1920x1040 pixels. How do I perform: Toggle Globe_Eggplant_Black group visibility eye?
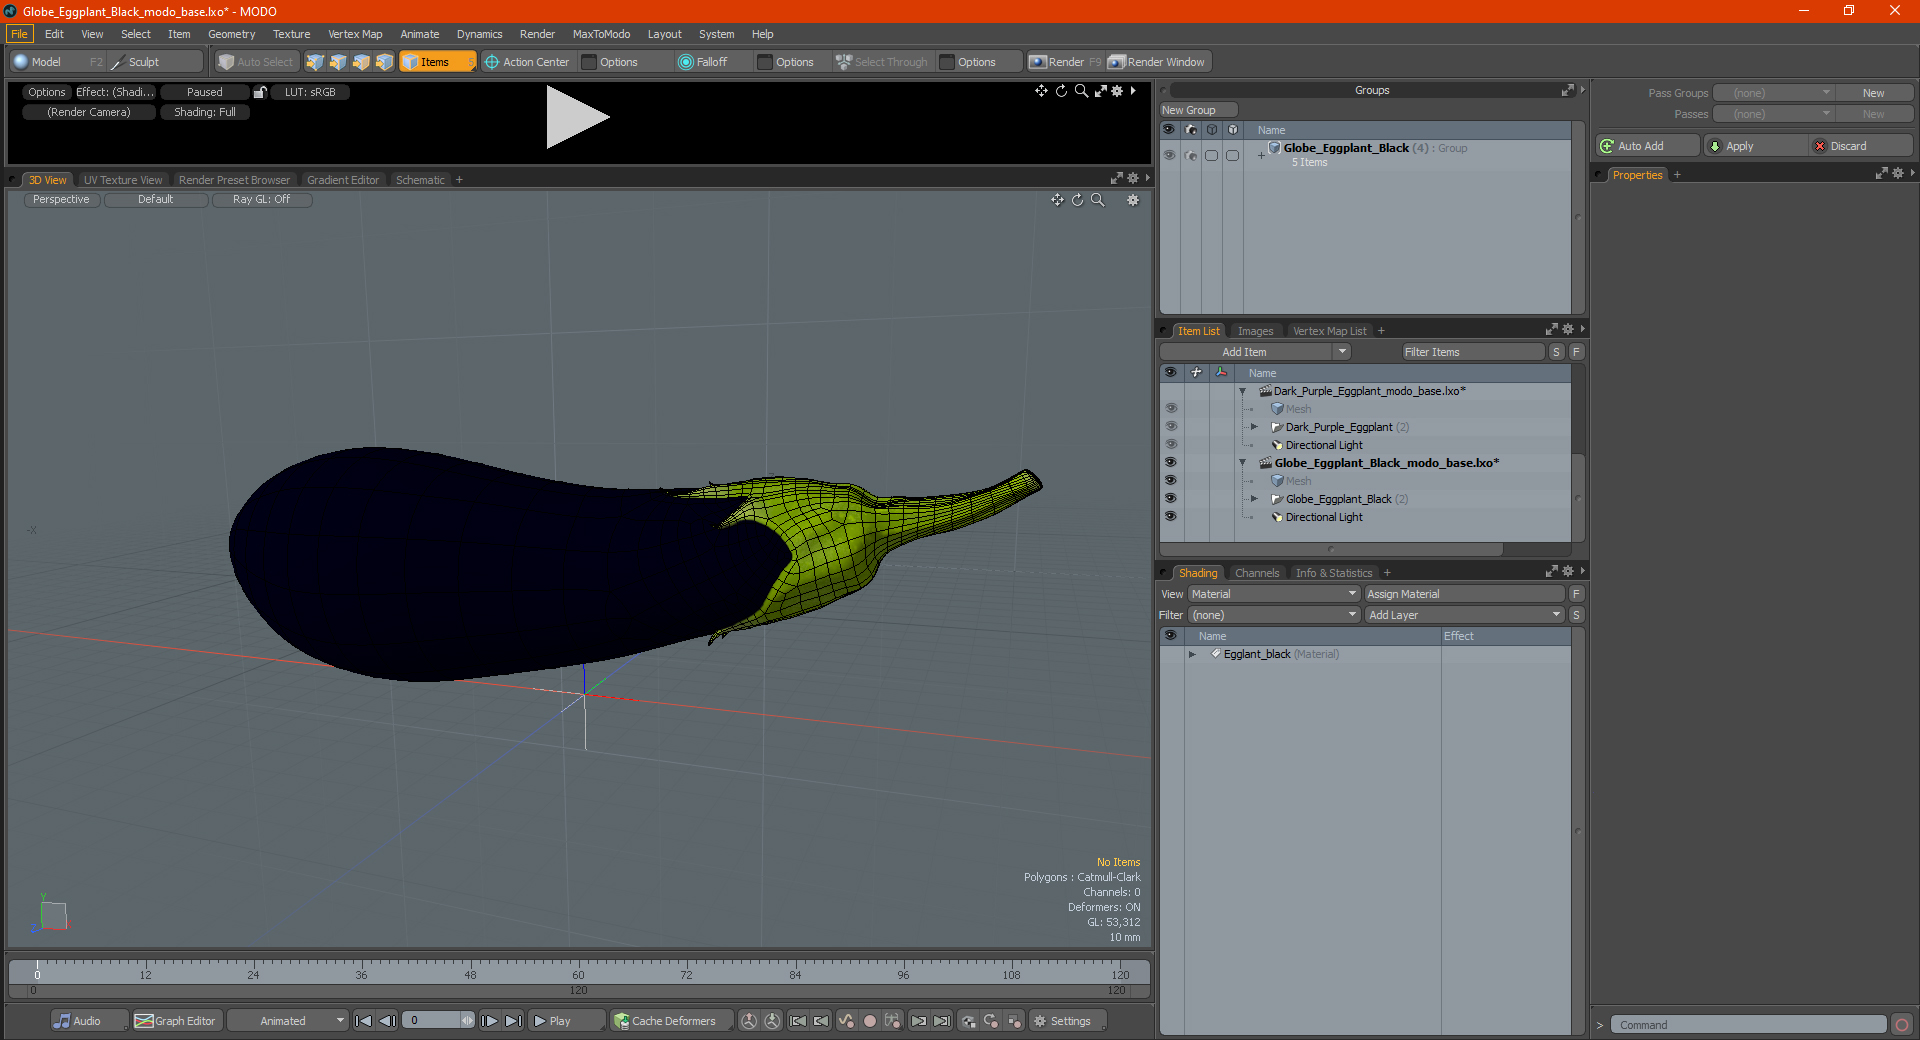point(1169,155)
